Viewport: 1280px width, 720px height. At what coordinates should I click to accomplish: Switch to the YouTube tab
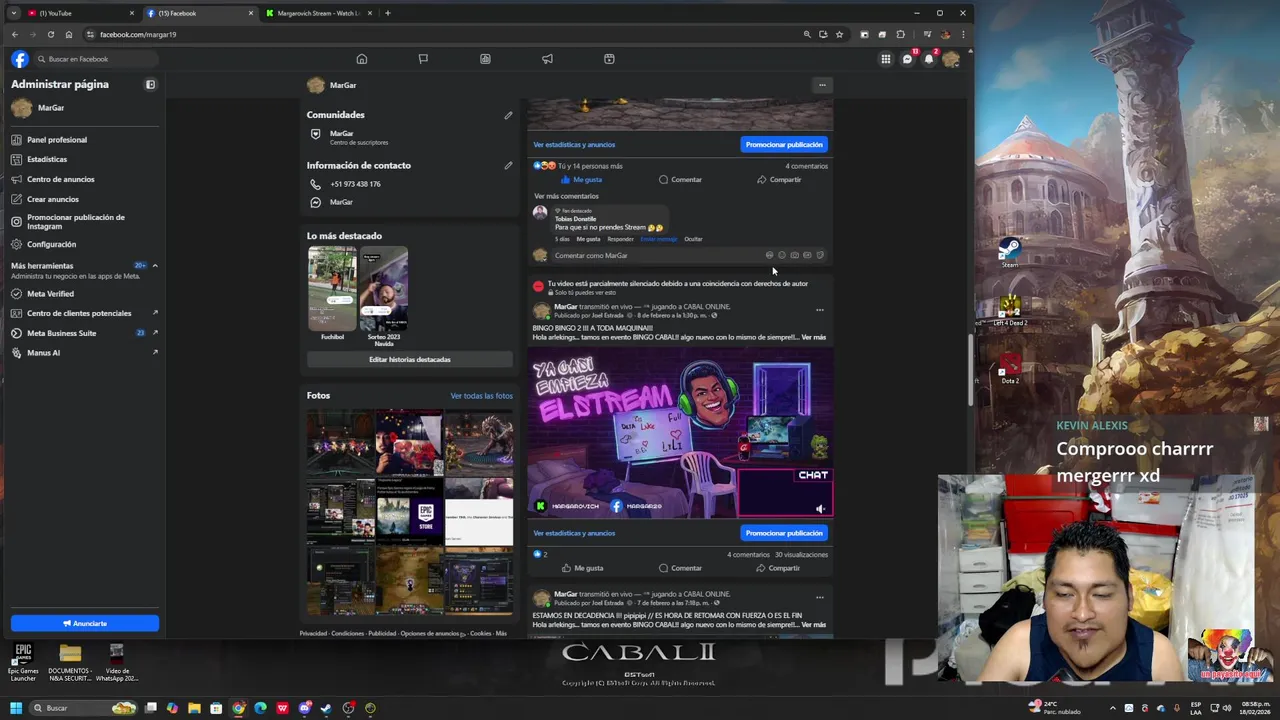click(x=78, y=13)
